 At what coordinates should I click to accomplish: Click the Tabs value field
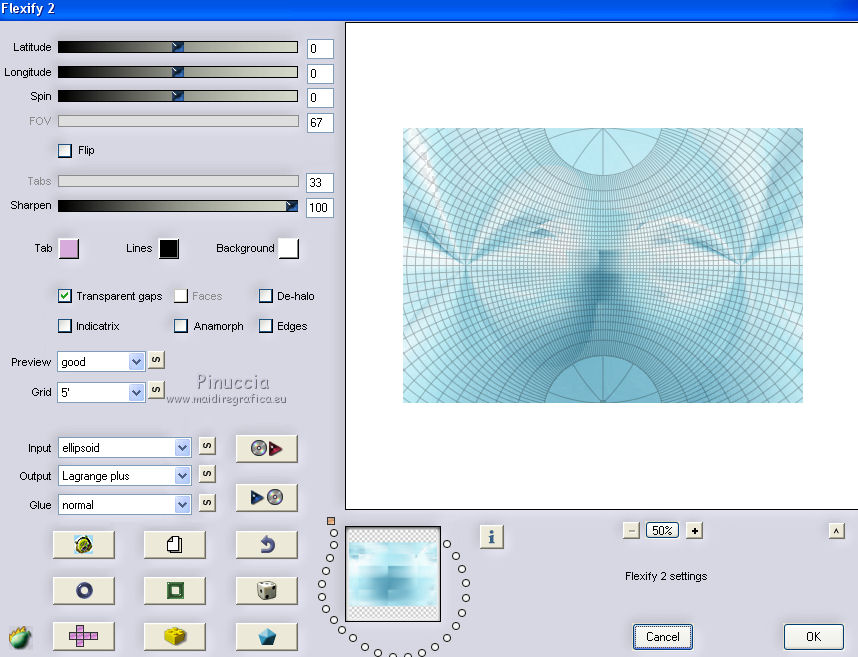[320, 183]
